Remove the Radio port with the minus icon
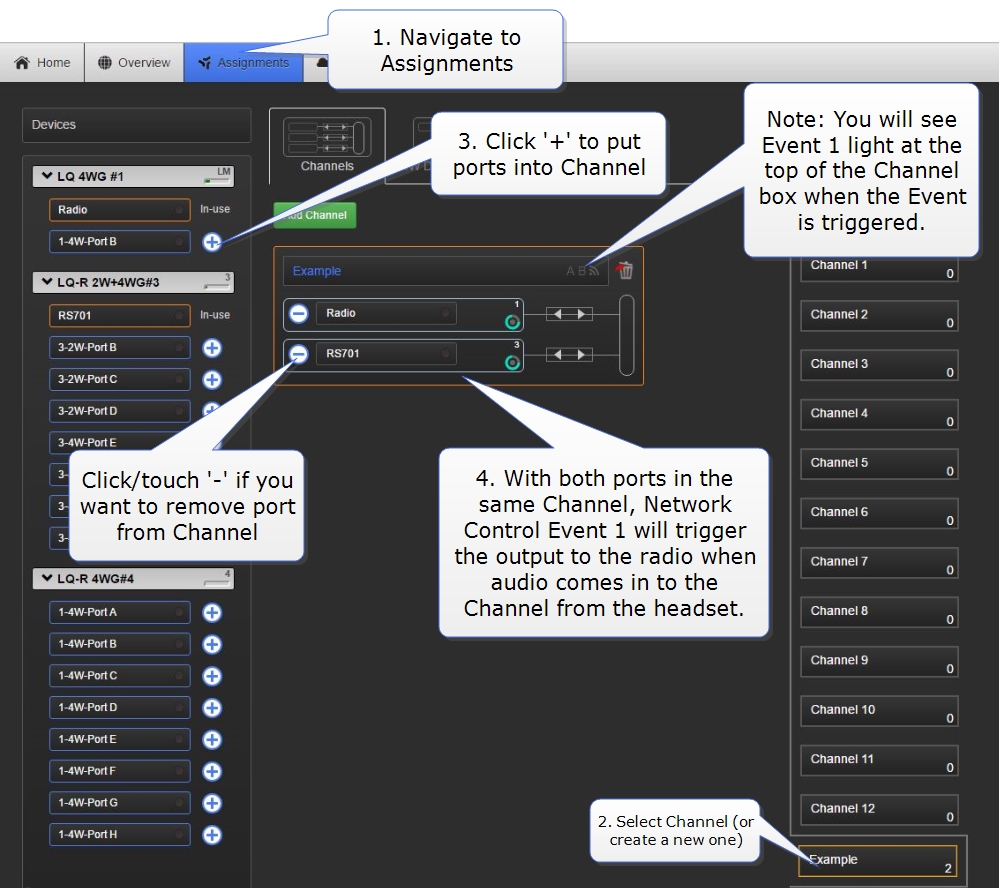 tap(298, 314)
